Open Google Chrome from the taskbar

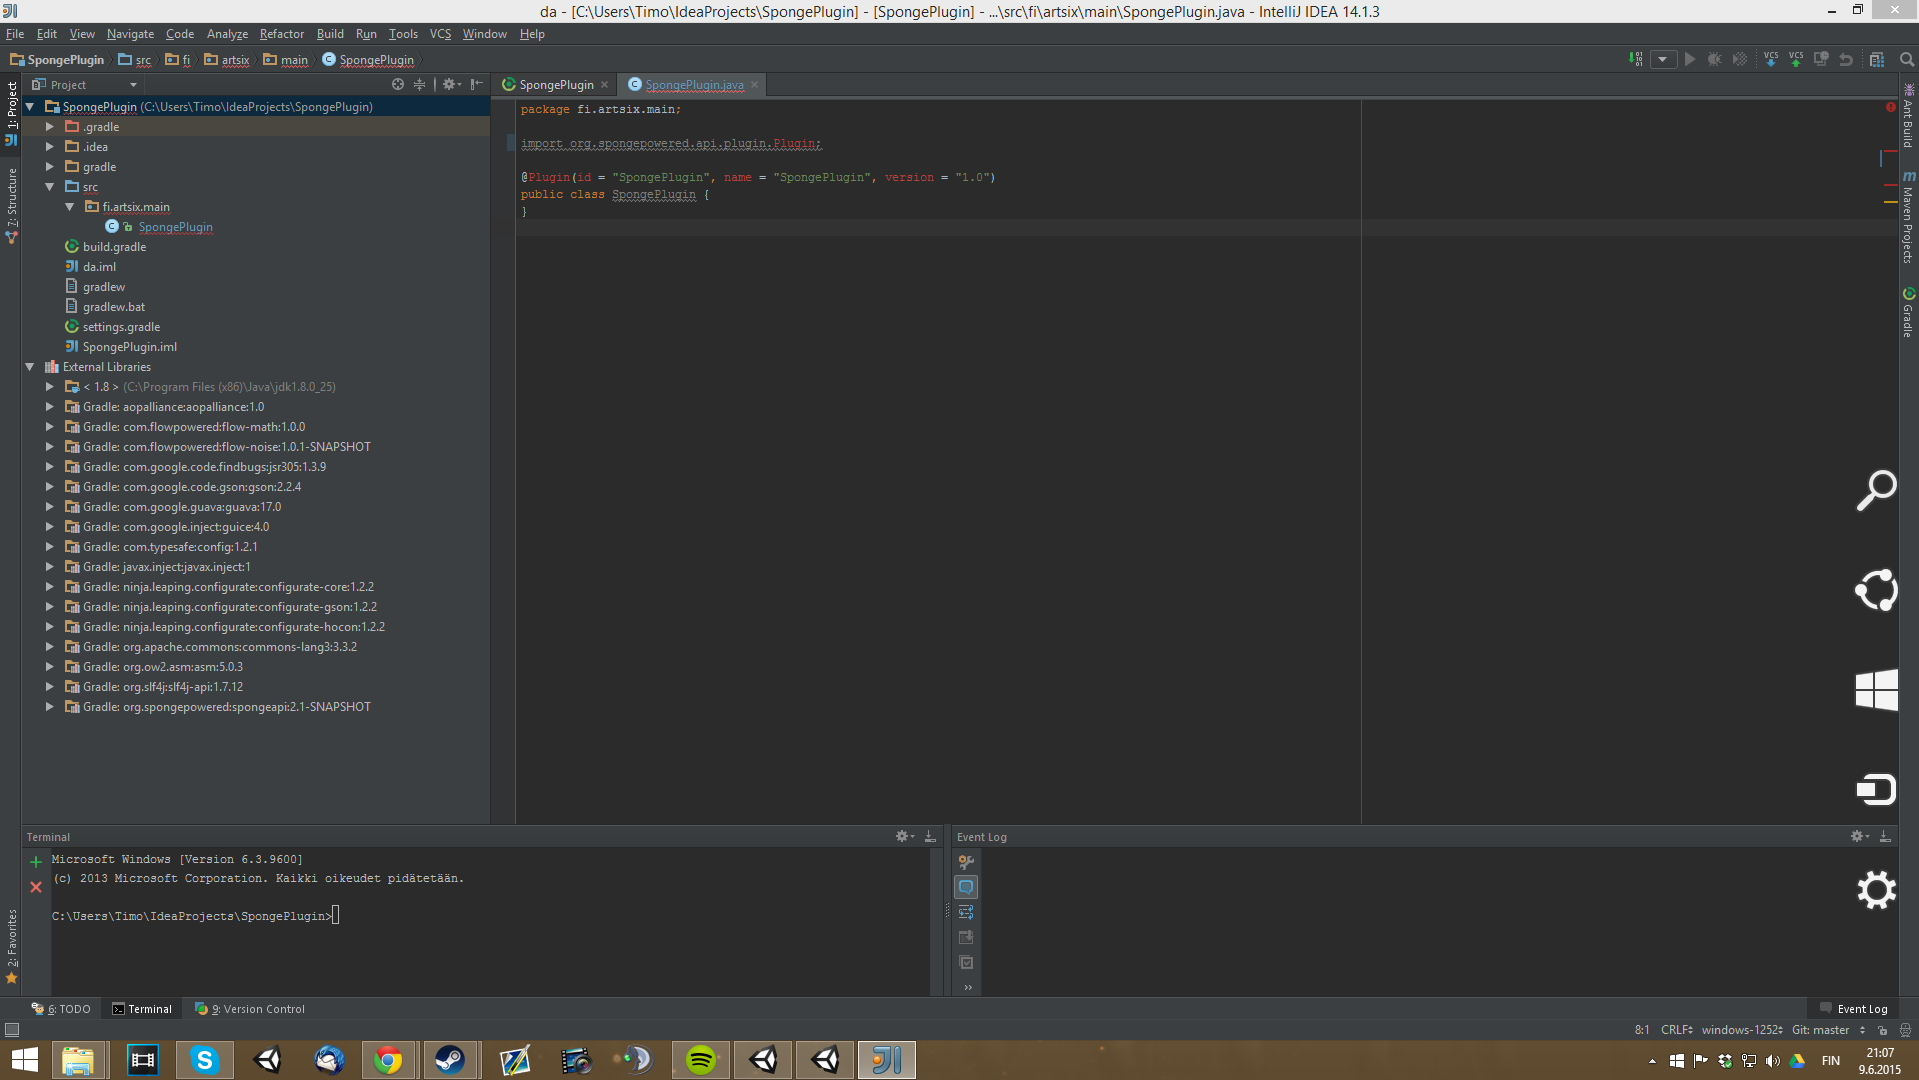coord(388,1059)
